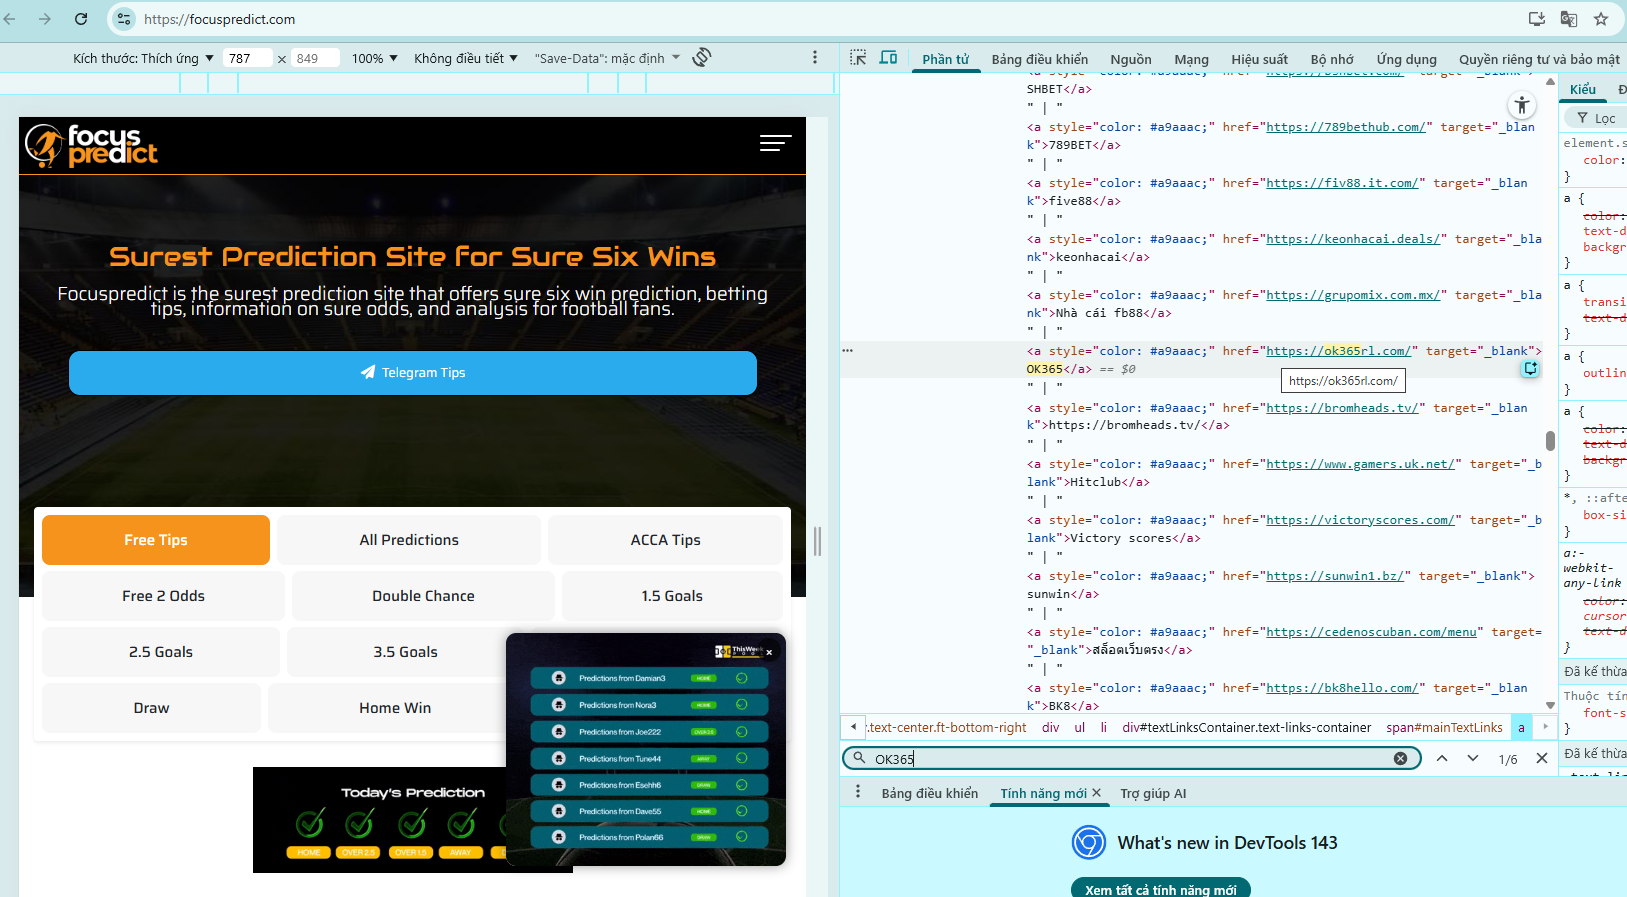Open the Nguồn tab
The width and height of the screenshot is (1627, 897).
(x=1131, y=59)
